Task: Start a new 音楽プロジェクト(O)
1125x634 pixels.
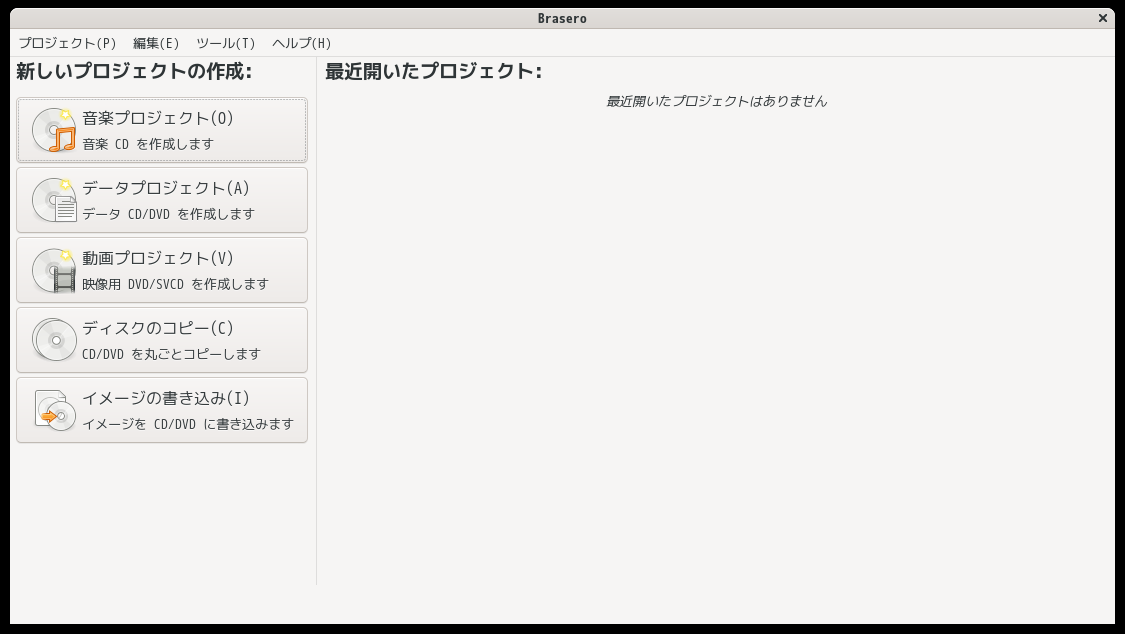Action: coord(162,131)
